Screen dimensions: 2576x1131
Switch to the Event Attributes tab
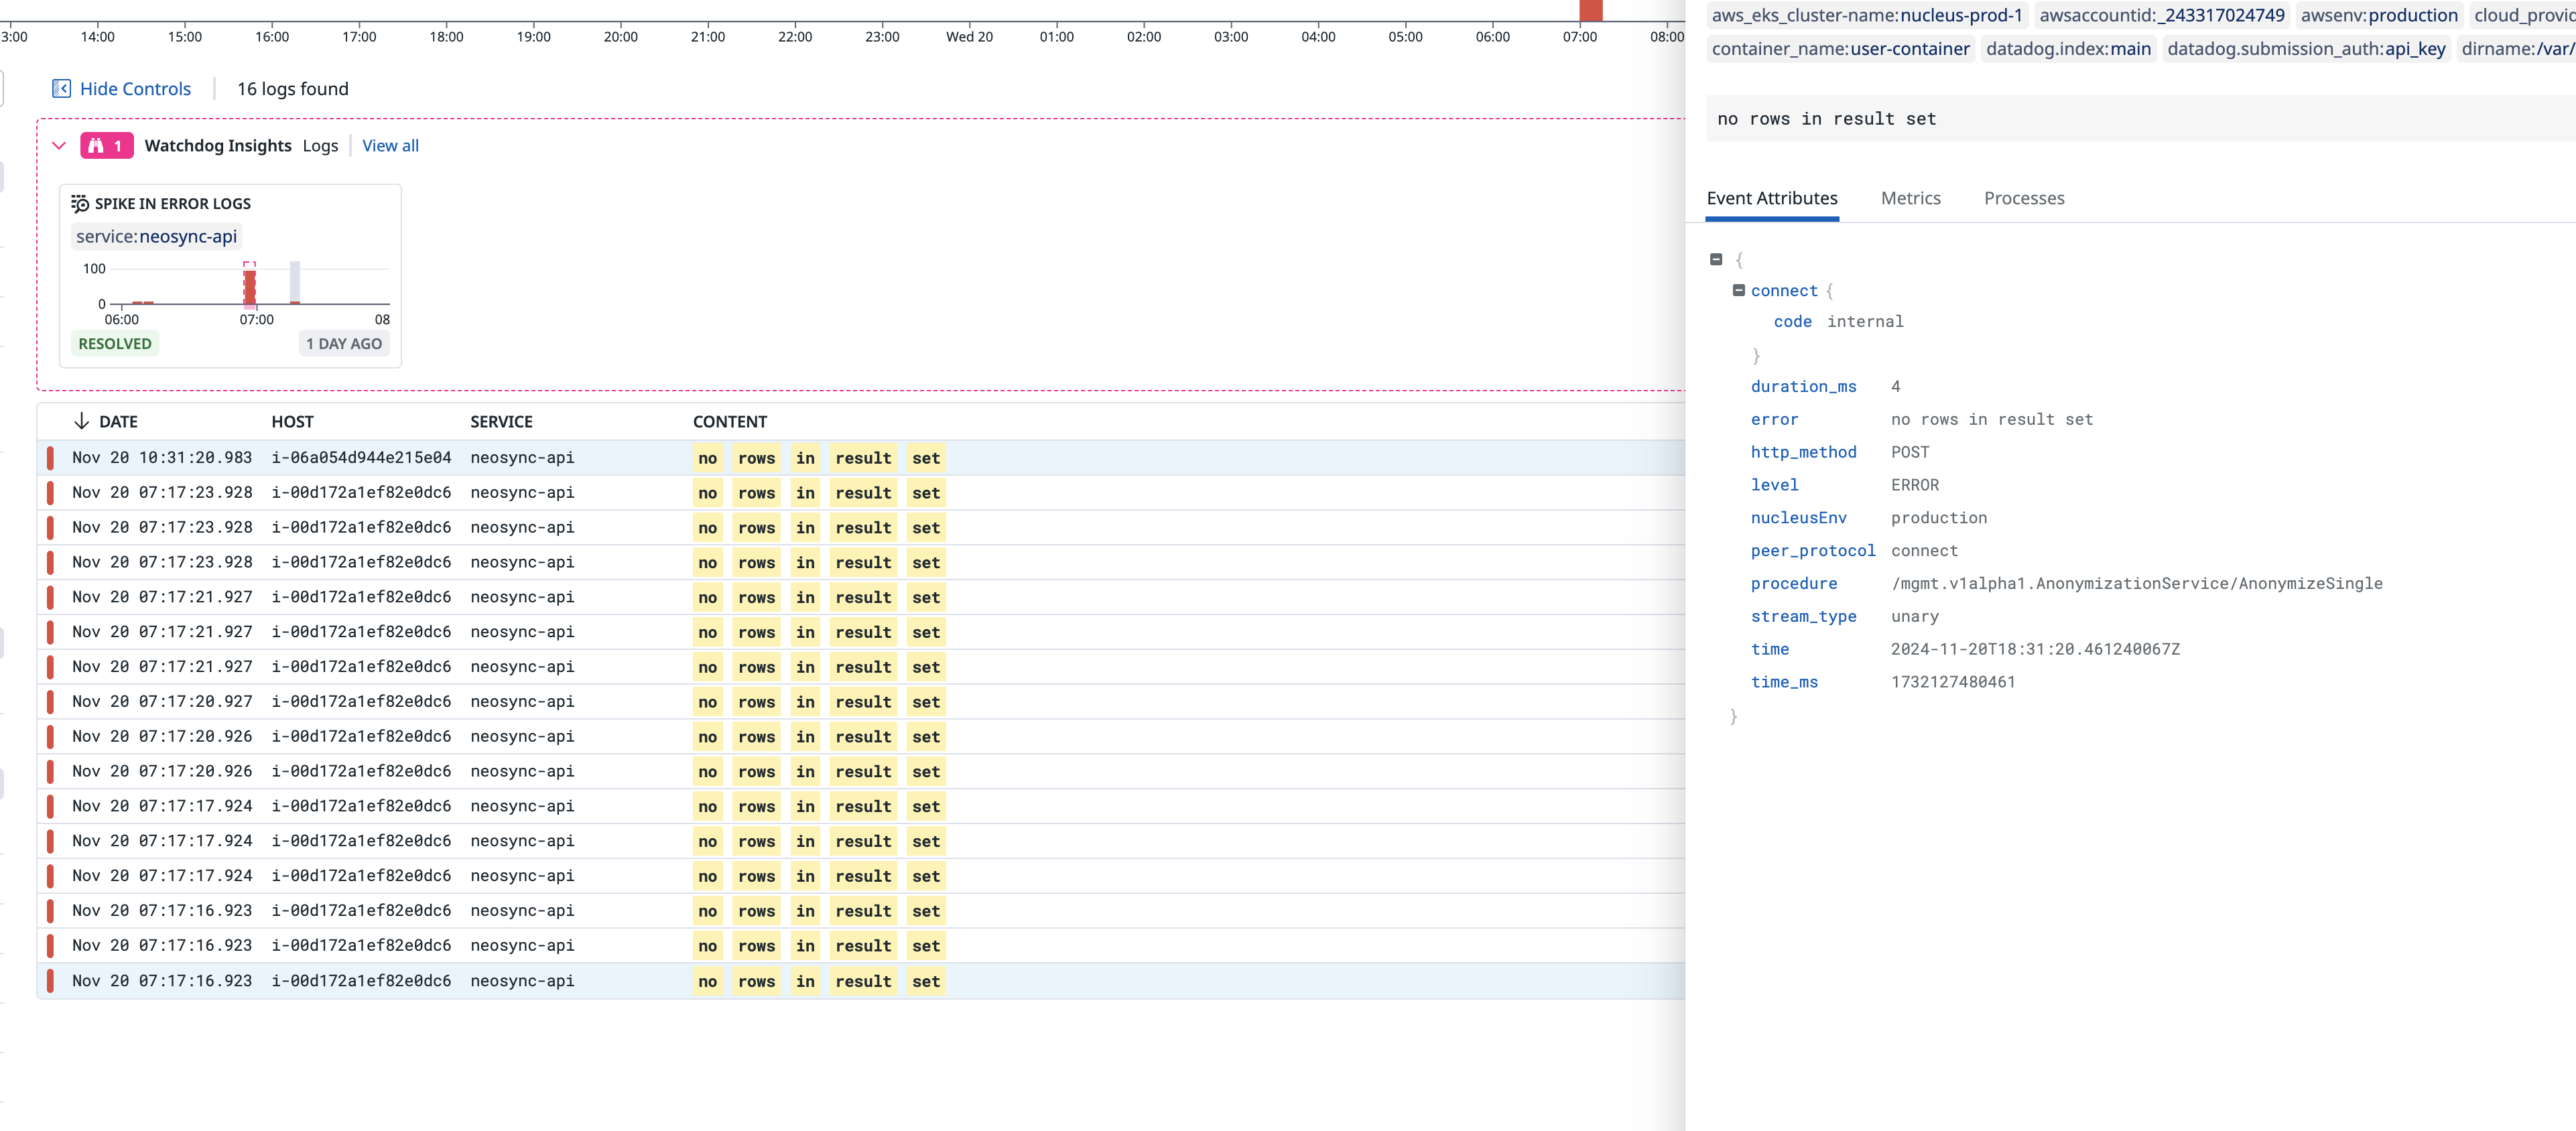[1772, 199]
